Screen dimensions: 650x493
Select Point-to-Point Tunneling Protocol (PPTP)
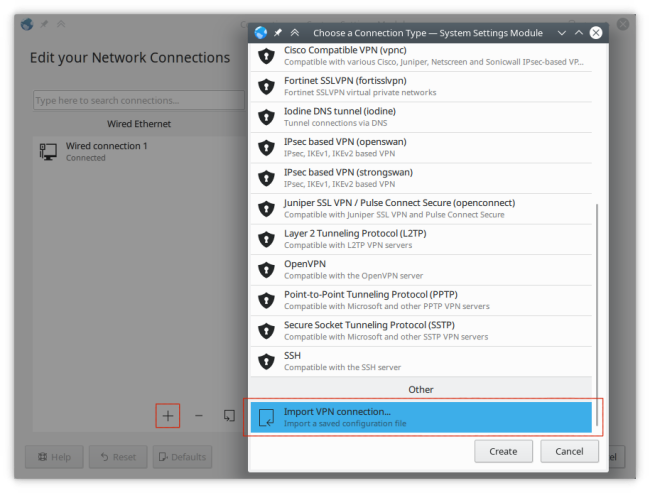click(421, 301)
